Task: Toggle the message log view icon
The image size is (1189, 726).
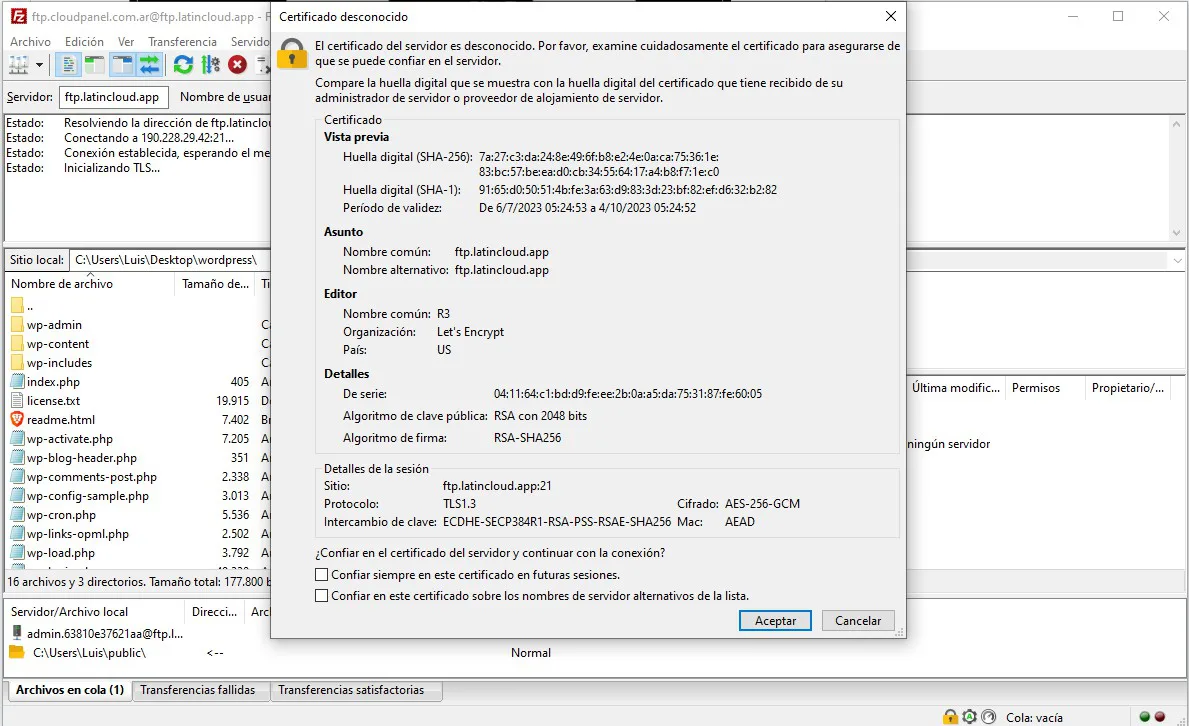Action: pos(69,65)
